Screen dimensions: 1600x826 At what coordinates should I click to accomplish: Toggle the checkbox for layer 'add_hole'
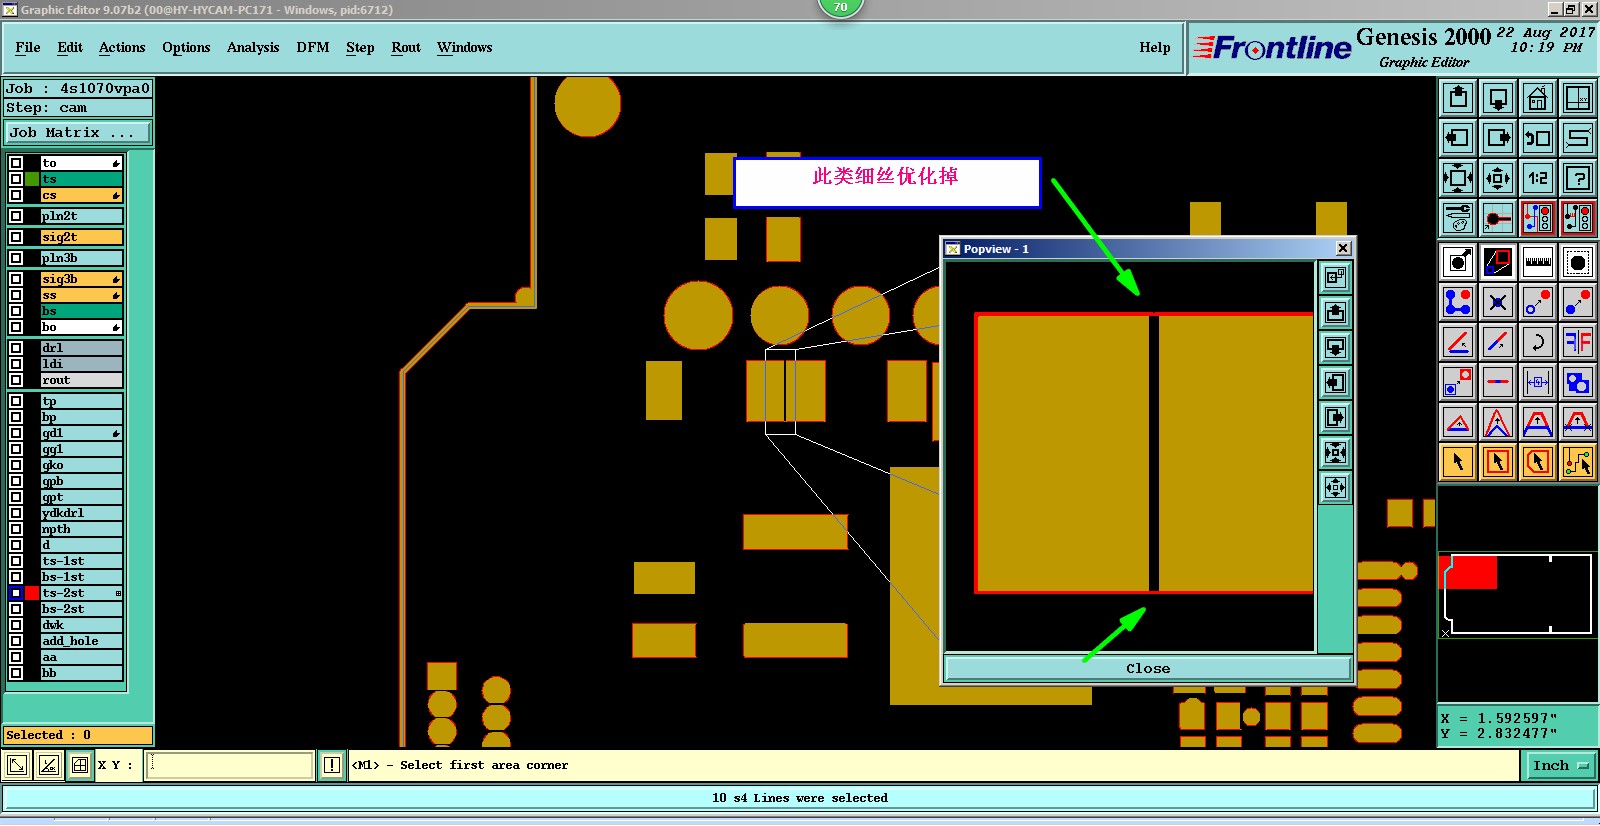[16, 641]
